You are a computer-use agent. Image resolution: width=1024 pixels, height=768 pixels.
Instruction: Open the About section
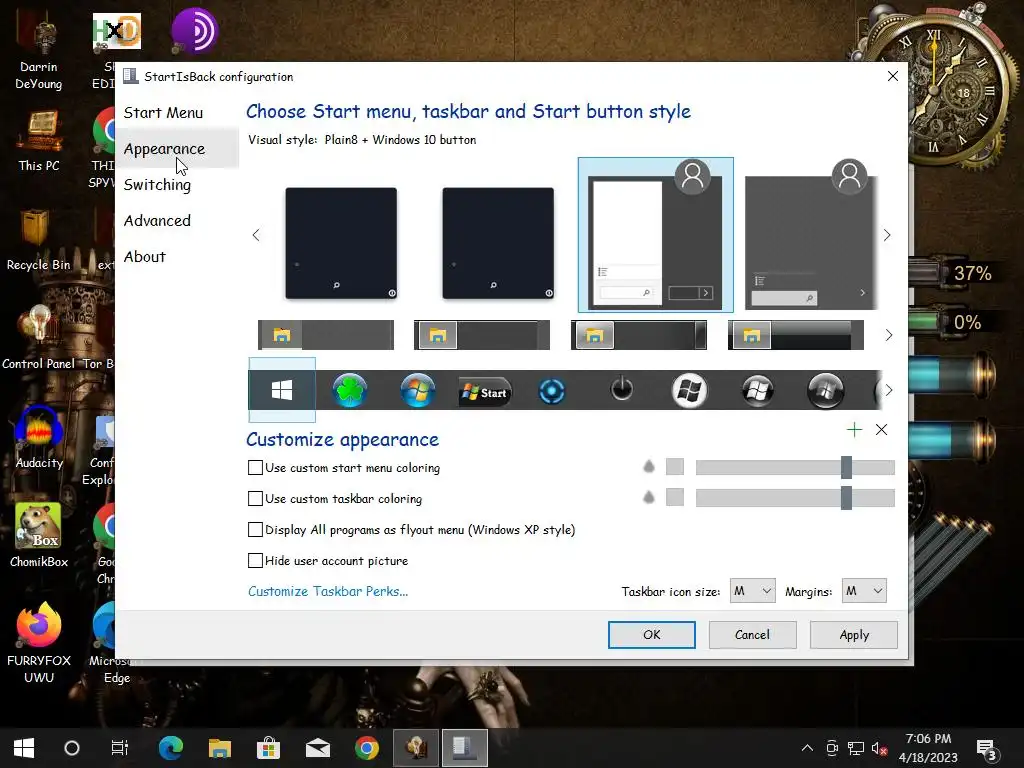click(x=145, y=257)
